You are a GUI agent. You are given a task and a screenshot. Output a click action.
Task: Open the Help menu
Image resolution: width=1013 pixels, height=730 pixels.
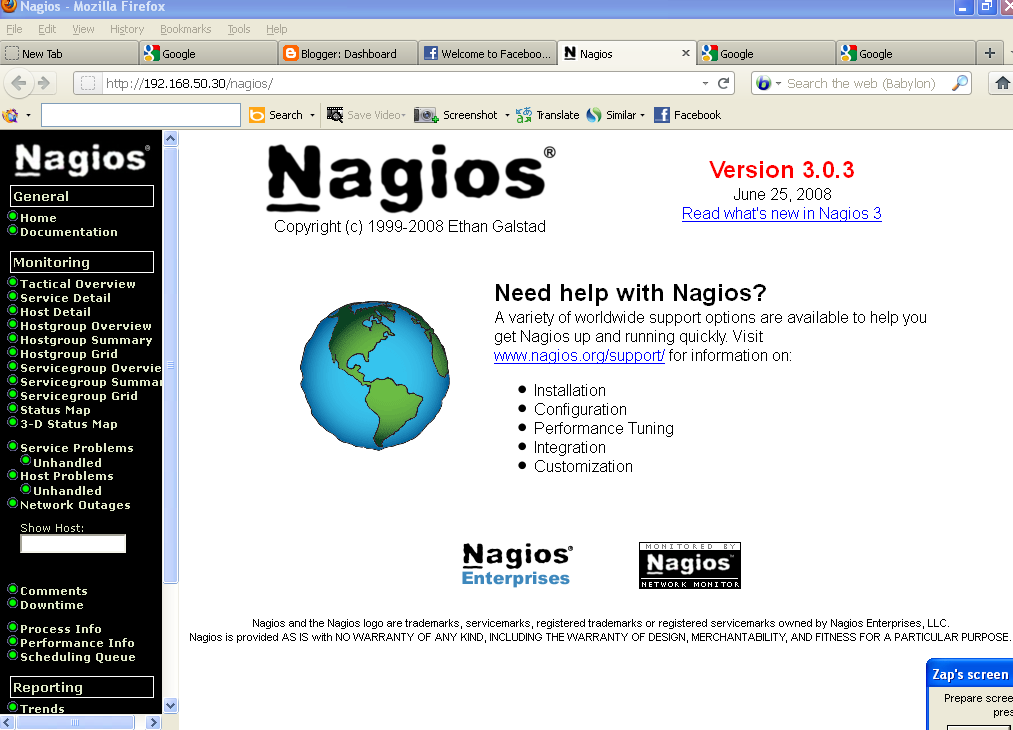(x=277, y=29)
